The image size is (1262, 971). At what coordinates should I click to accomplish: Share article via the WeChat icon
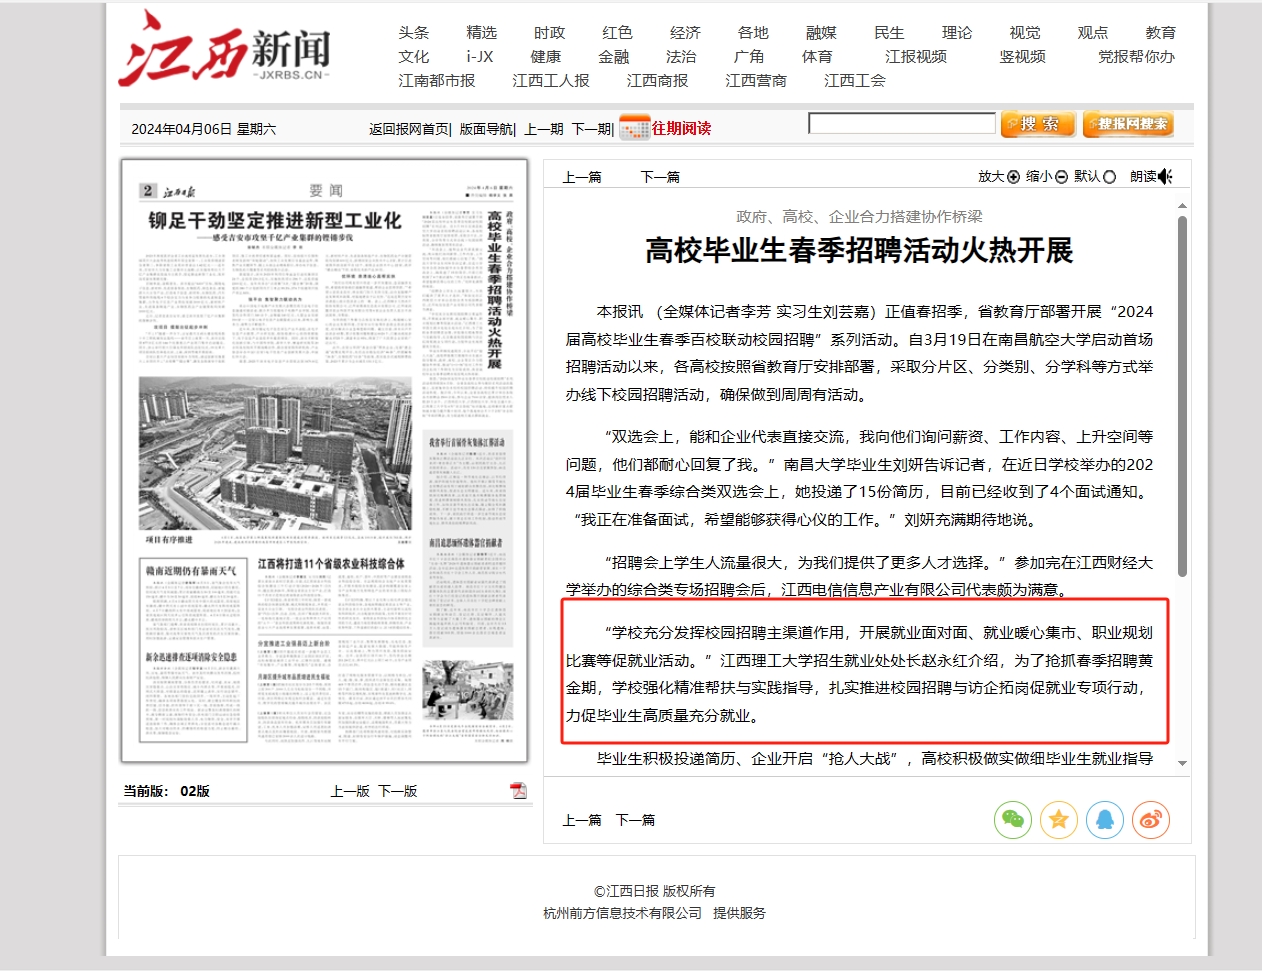tap(1012, 820)
